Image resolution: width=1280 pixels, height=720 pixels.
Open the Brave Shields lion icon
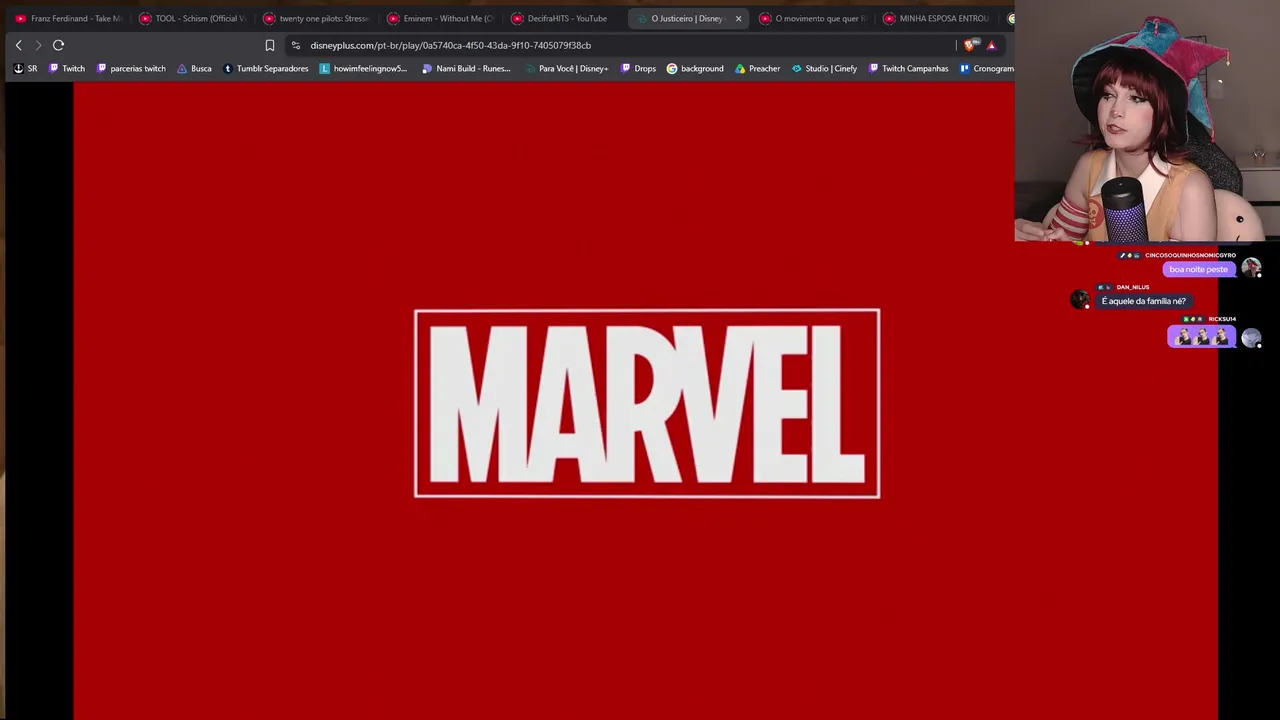(970, 45)
